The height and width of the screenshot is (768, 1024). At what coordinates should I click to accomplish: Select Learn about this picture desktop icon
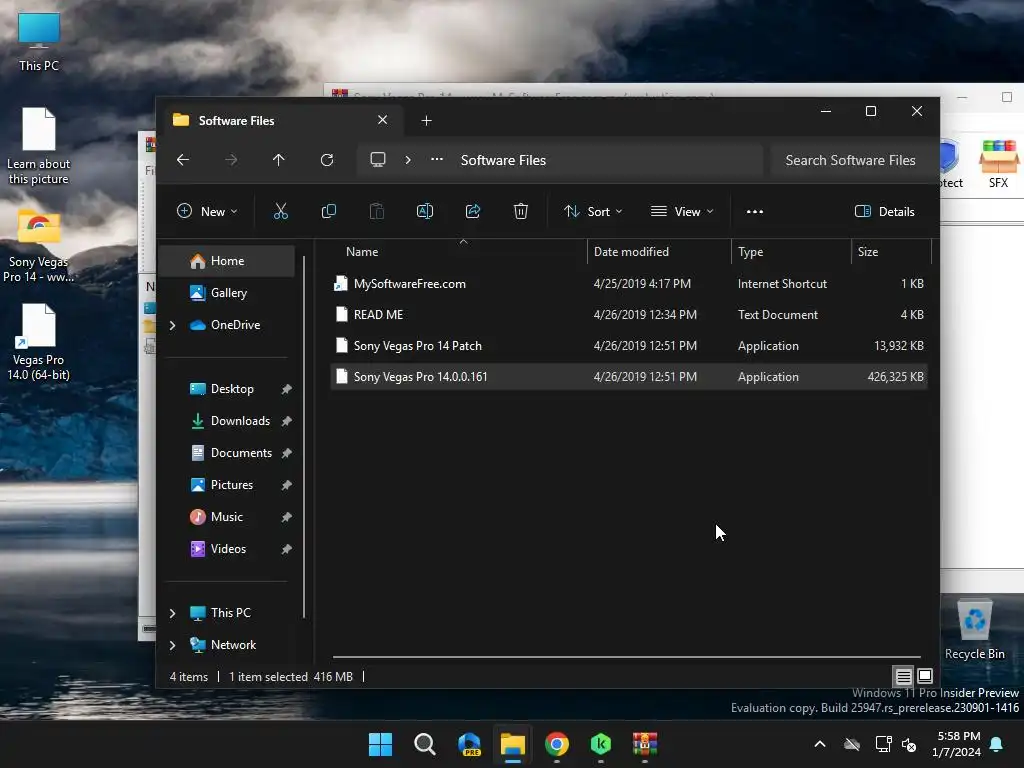(x=39, y=146)
